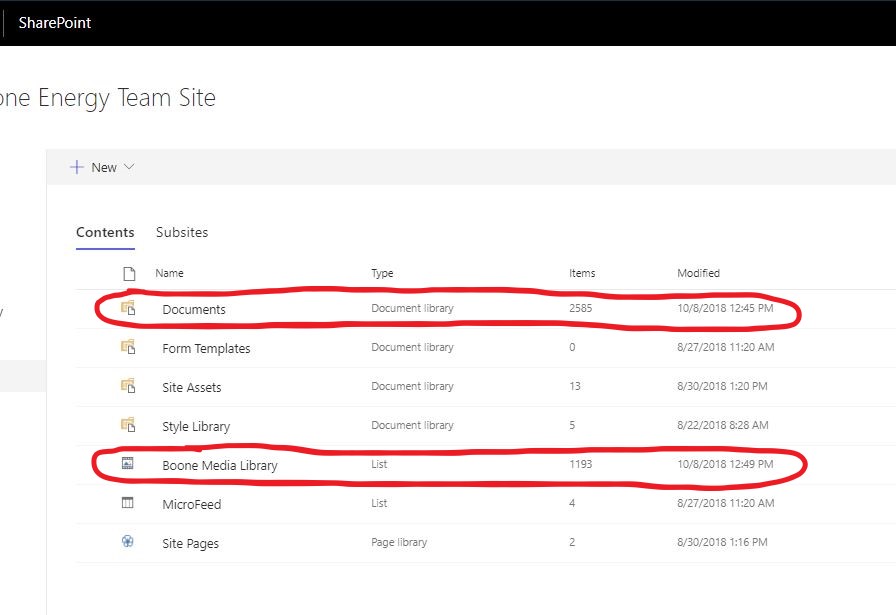Screen dimensions: 896x615
Task: Click the 2585 items count for Documents
Action: tap(580, 308)
